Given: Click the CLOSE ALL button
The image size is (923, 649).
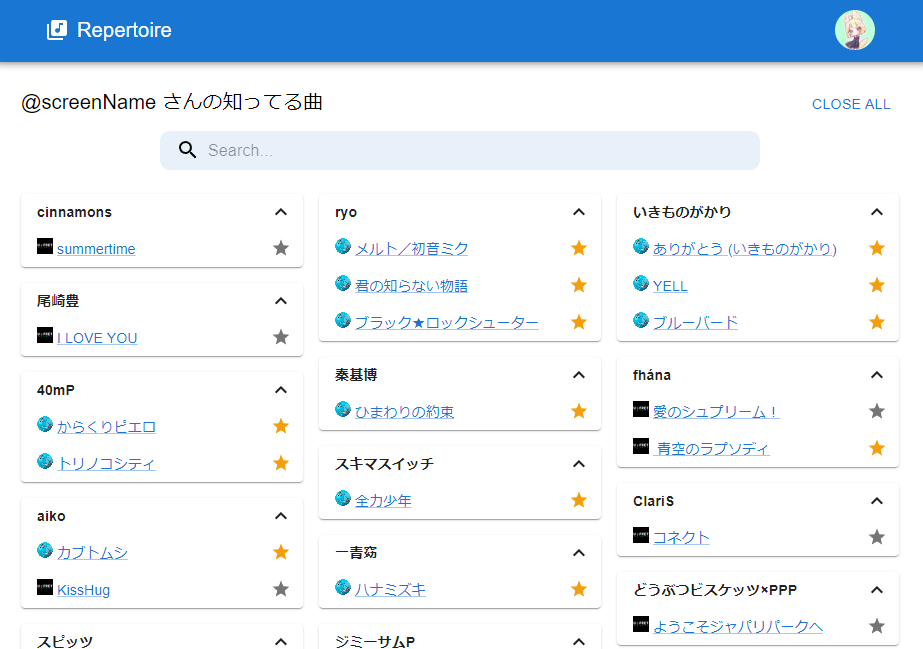Looking at the screenshot, I should [x=851, y=104].
